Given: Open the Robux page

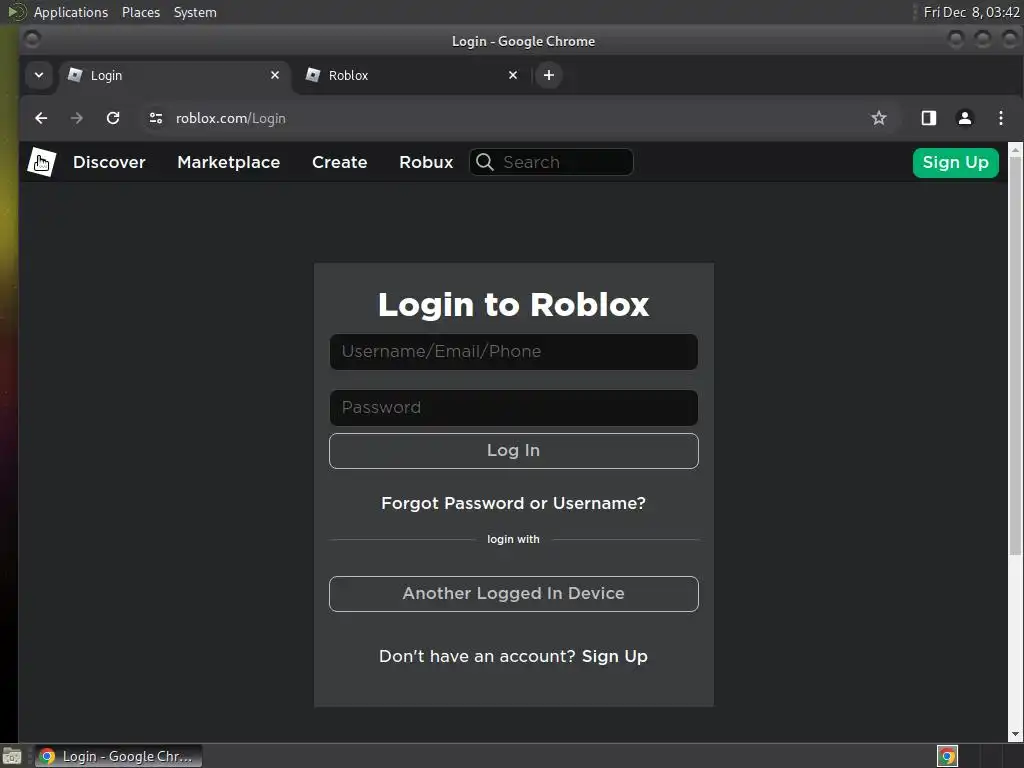Looking at the screenshot, I should 426,162.
